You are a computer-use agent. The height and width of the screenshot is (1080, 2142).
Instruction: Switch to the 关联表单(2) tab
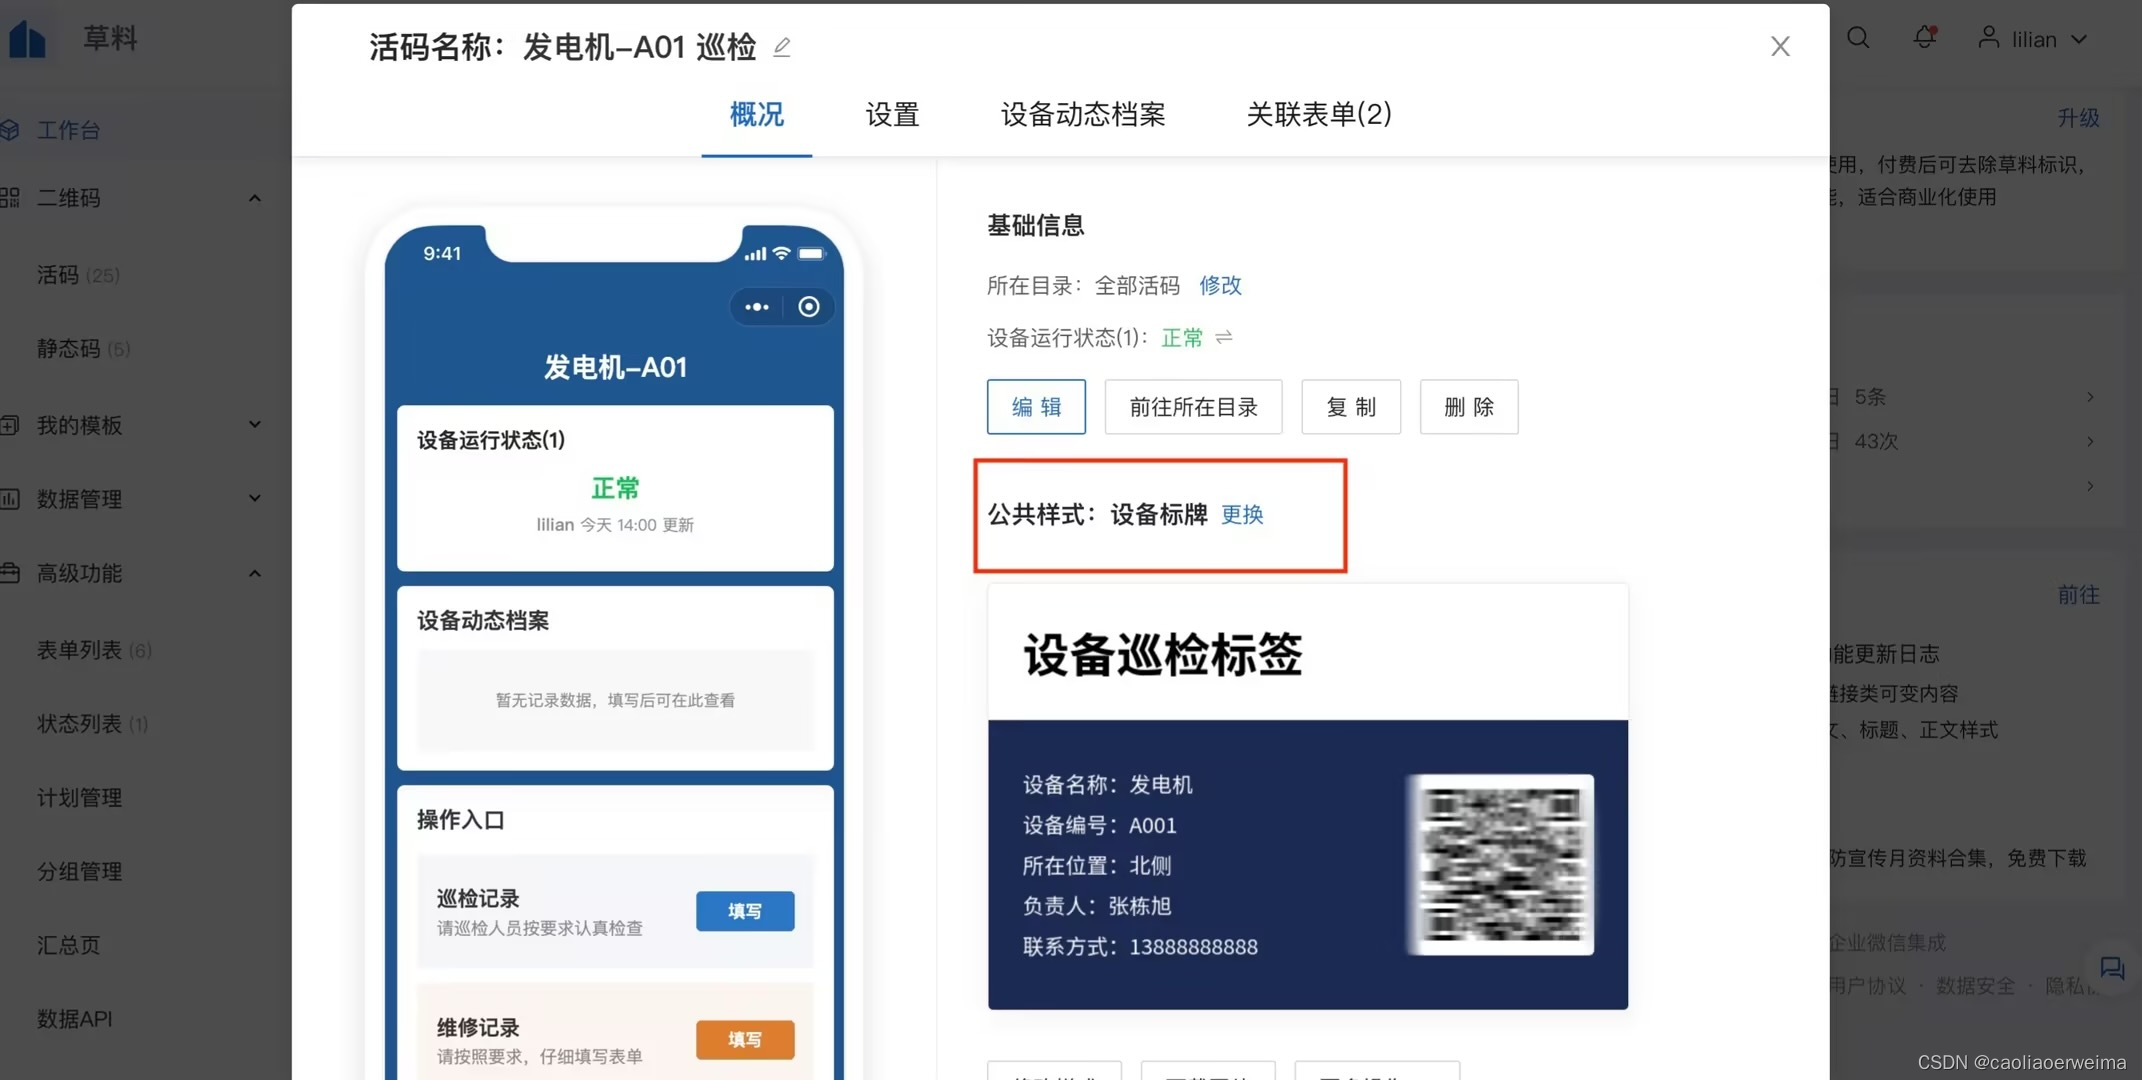(x=1318, y=114)
